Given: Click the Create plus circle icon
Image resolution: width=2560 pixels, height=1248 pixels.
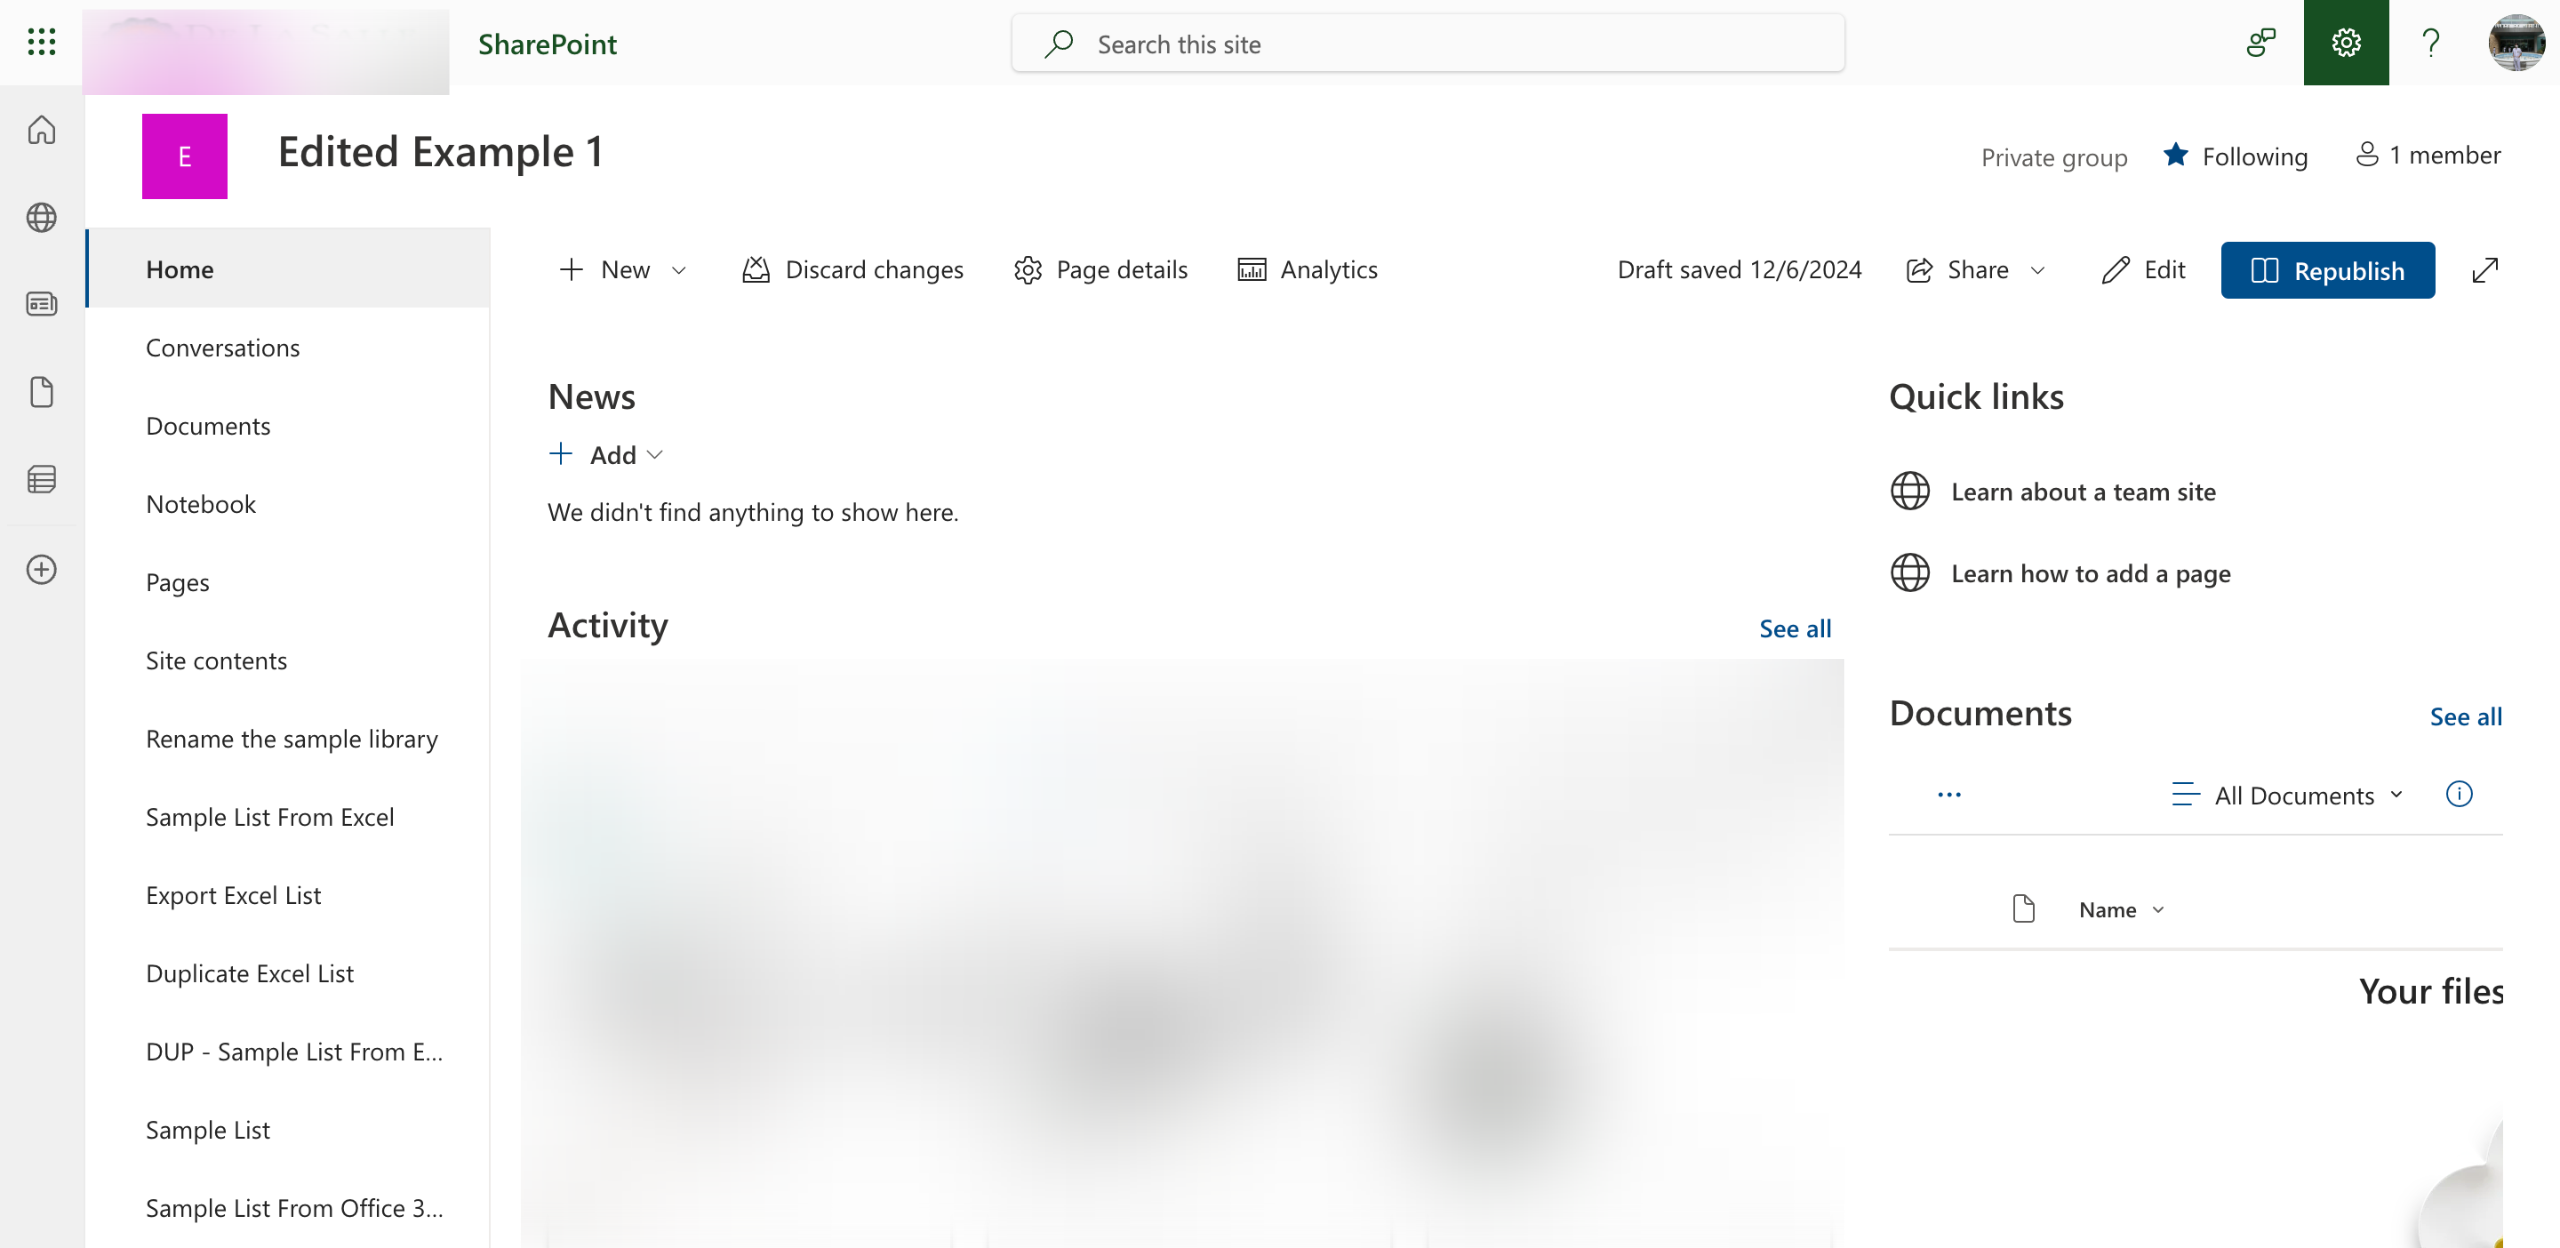Looking at the screenshot, I should 41,570.
